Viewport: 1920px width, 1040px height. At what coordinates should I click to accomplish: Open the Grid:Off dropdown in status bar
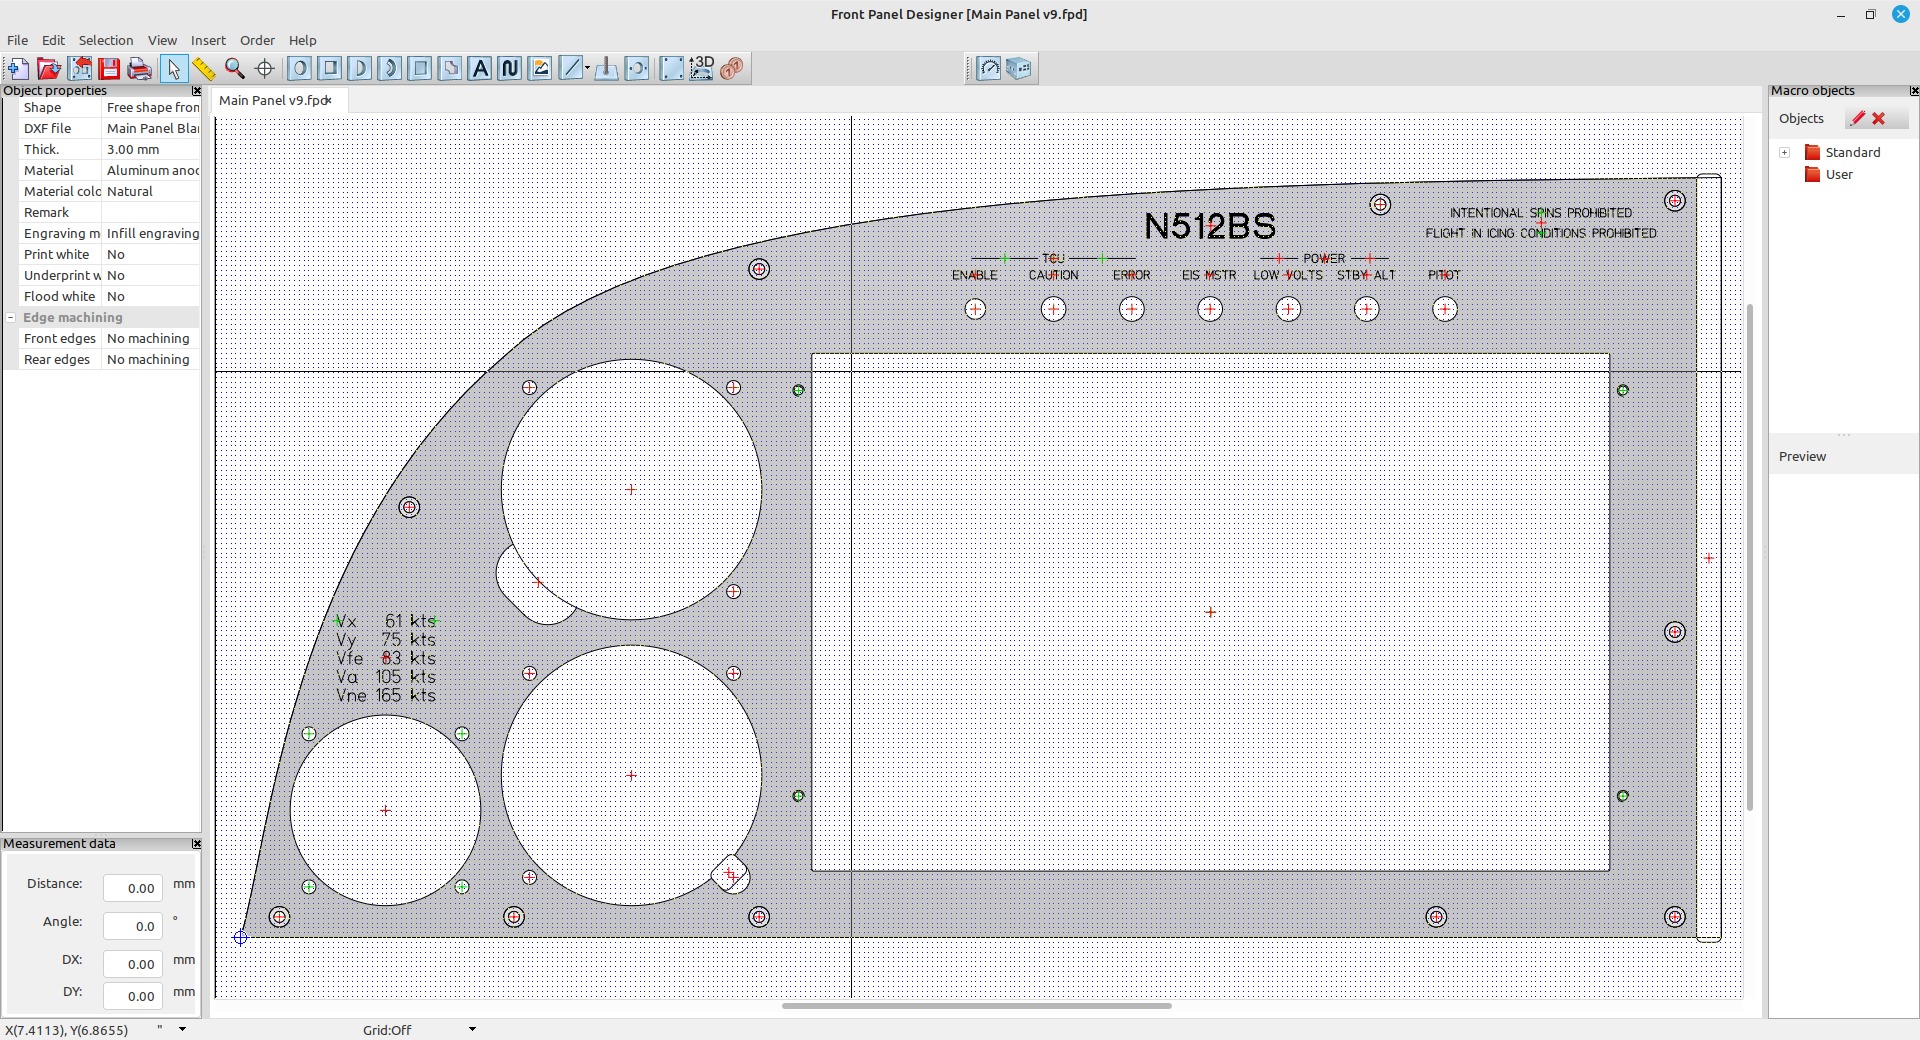pos(472,1029)
